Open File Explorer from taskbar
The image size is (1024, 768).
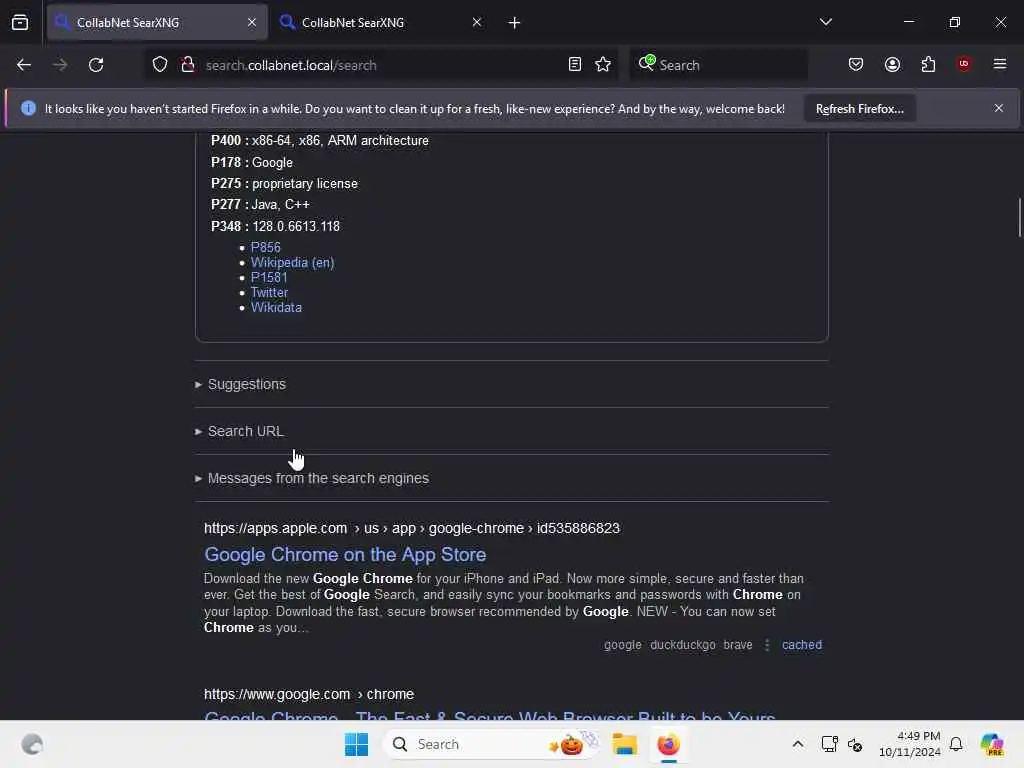point(624,744)
